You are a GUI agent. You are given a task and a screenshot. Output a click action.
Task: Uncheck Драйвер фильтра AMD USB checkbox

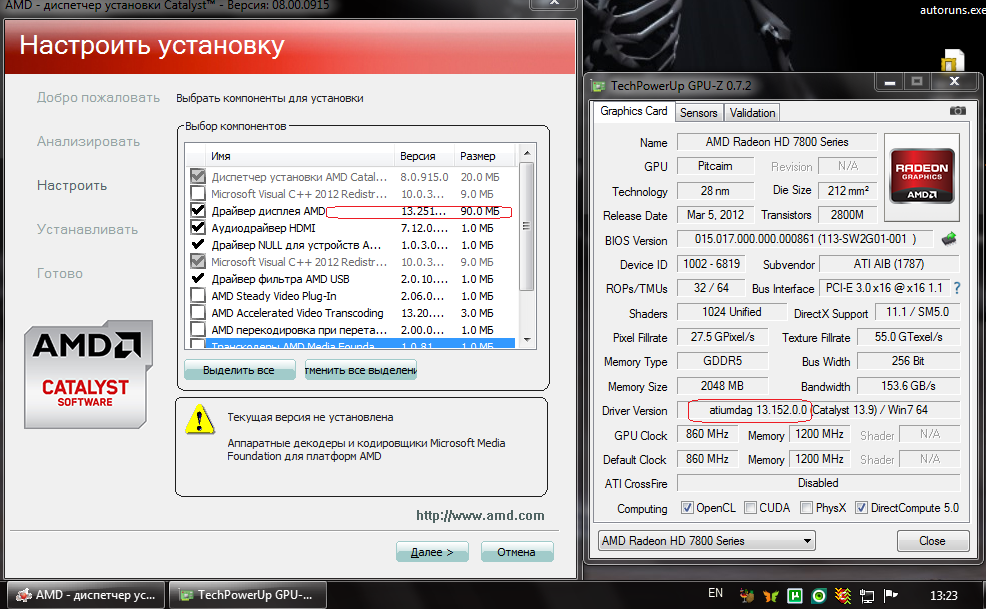pyautogui.click(x=198, y=278)
